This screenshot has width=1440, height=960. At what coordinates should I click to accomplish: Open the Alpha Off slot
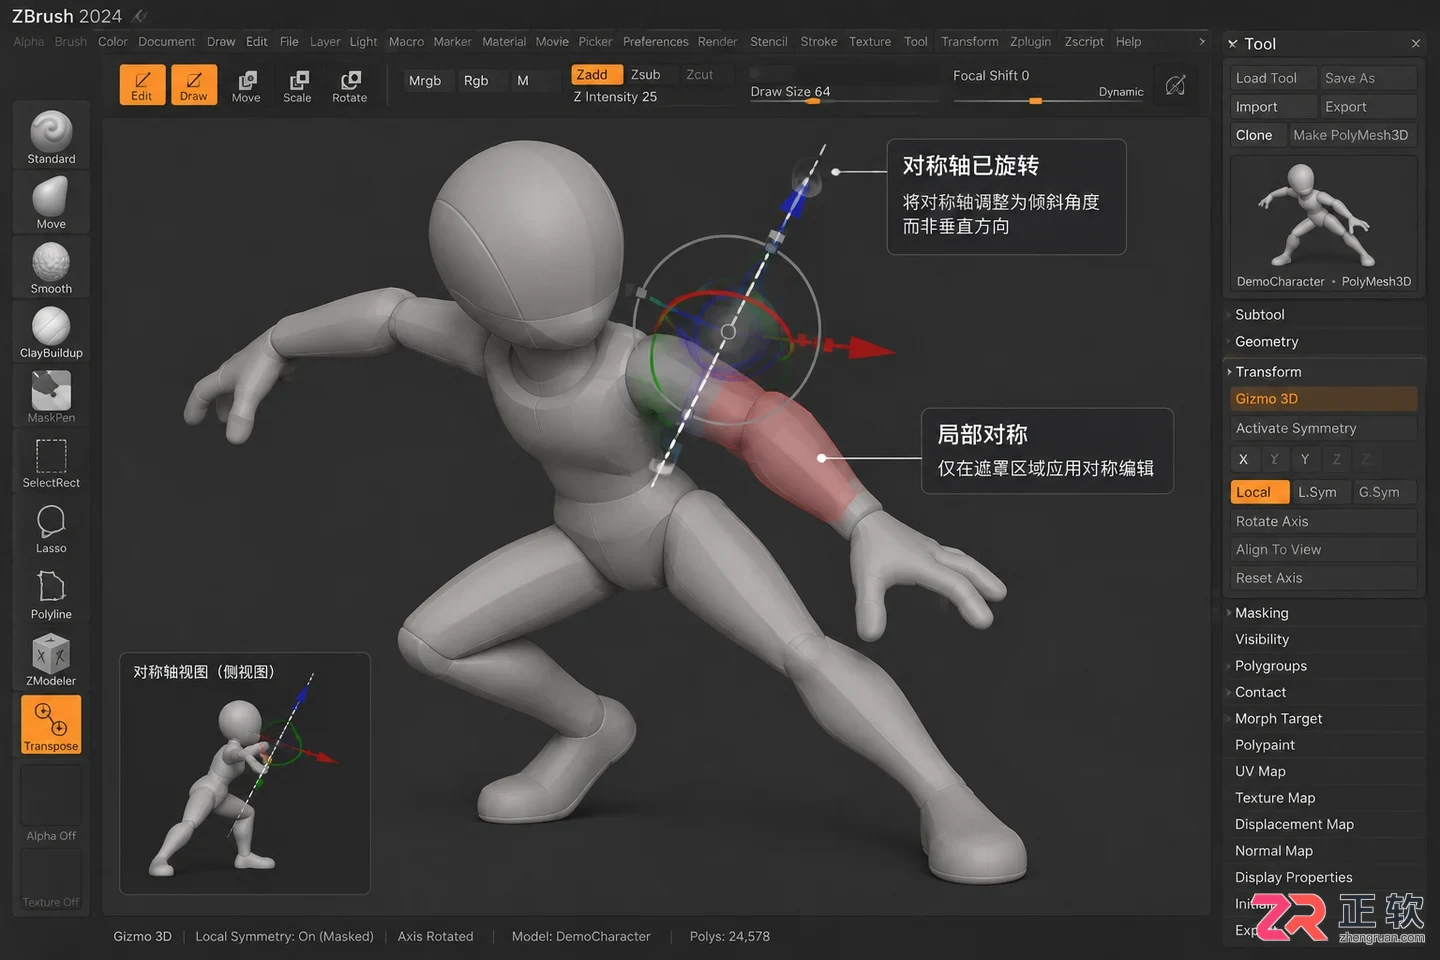[51, 806]
